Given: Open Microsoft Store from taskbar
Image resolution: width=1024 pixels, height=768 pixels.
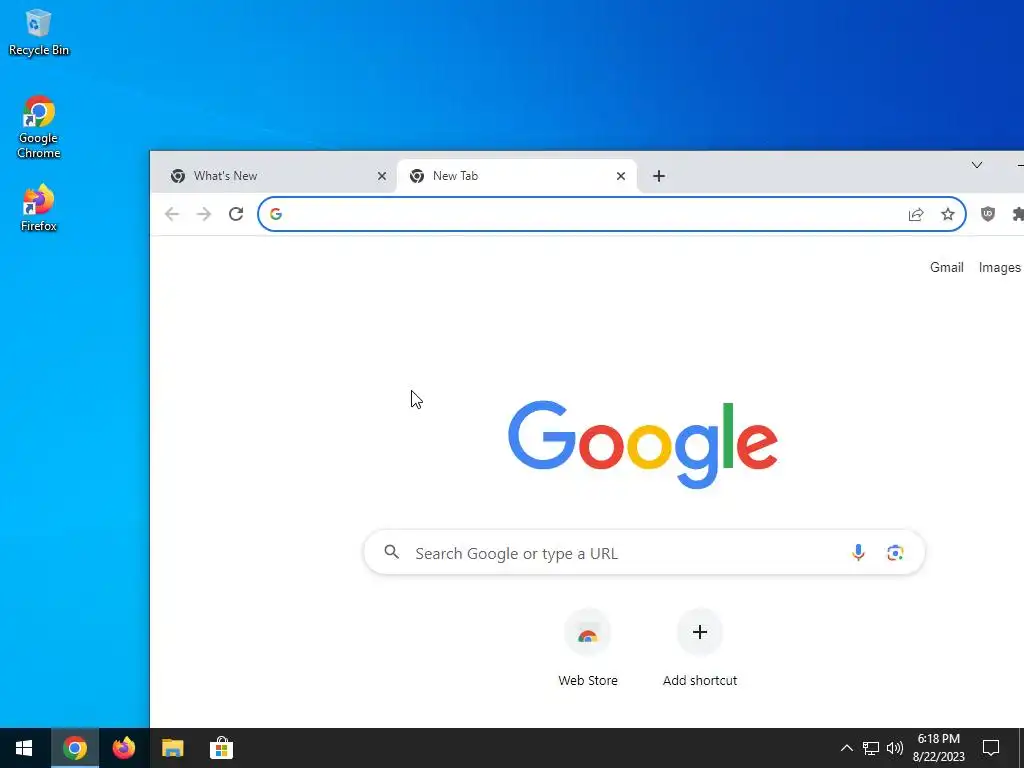Looking at the screenshot, I should point(221,748).
